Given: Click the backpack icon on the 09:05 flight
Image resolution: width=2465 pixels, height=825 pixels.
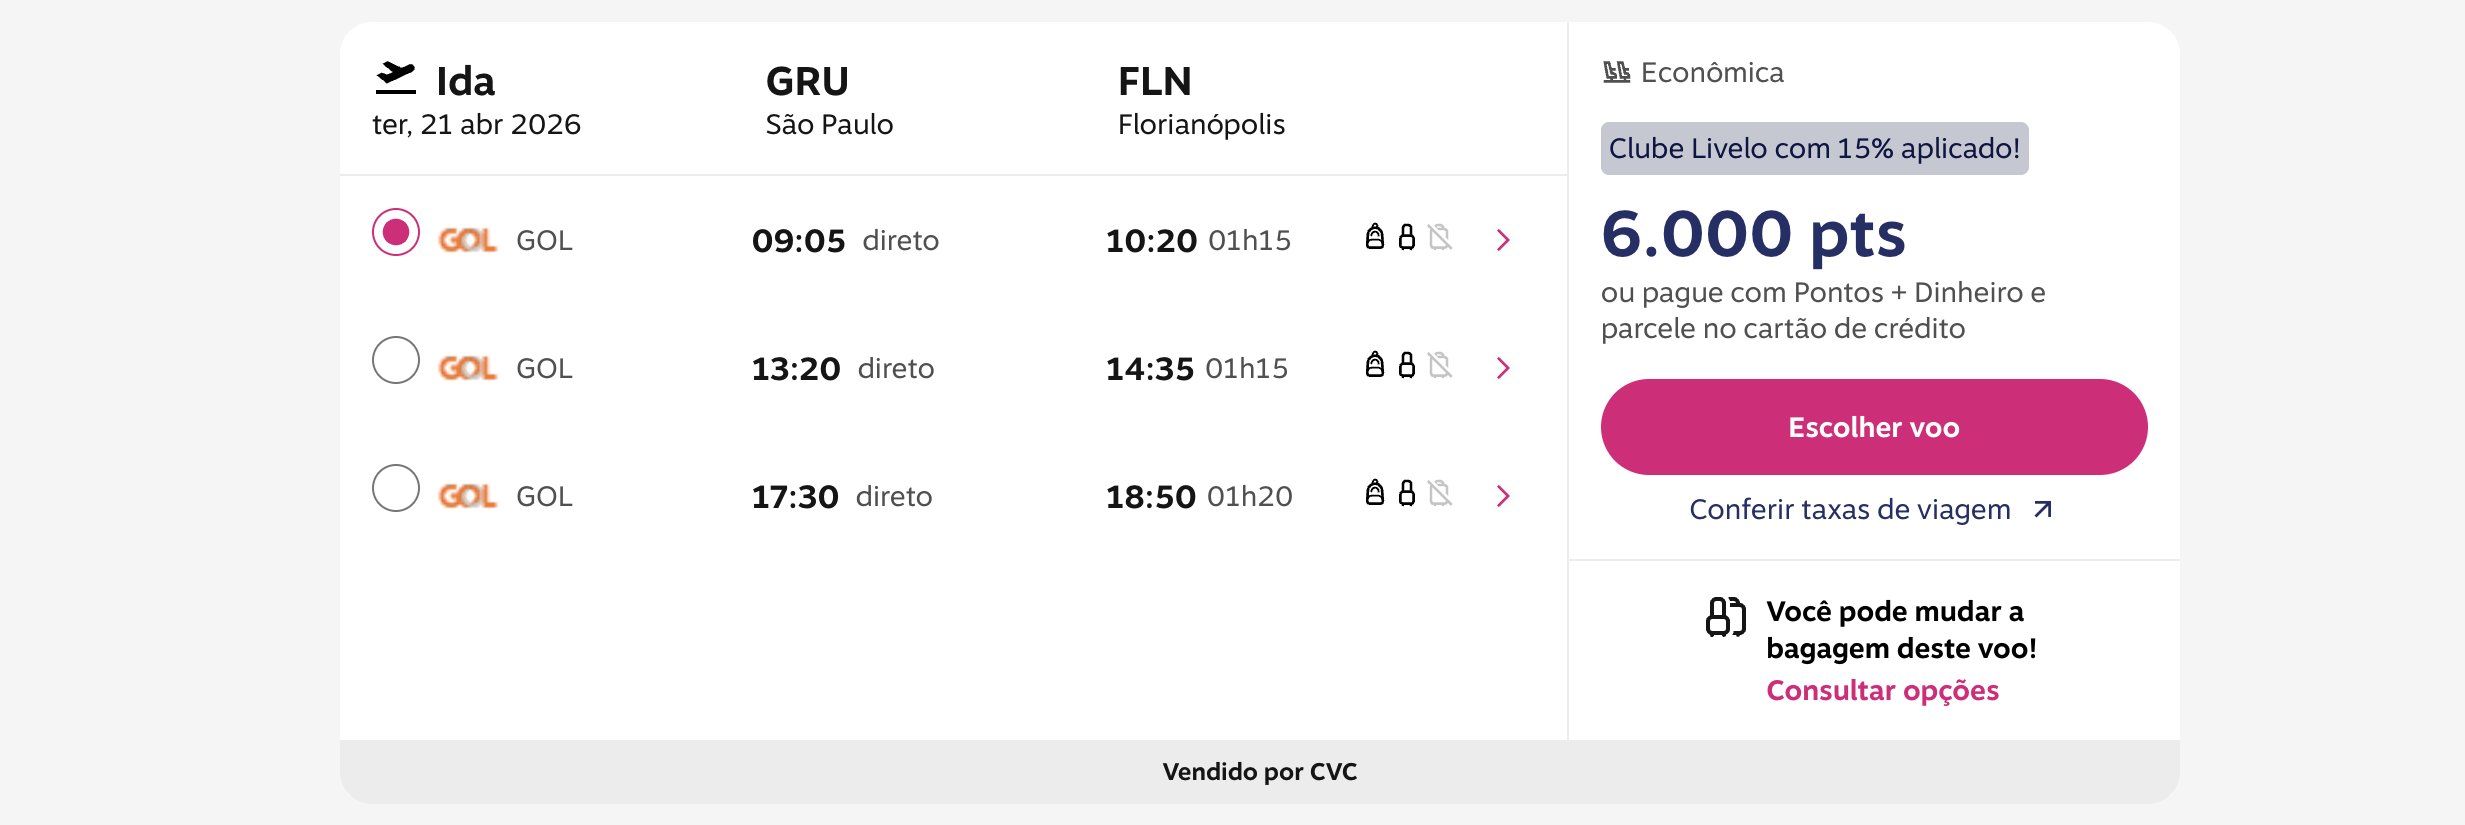Looking at the screenshot, I should (x=1375, y=237).
